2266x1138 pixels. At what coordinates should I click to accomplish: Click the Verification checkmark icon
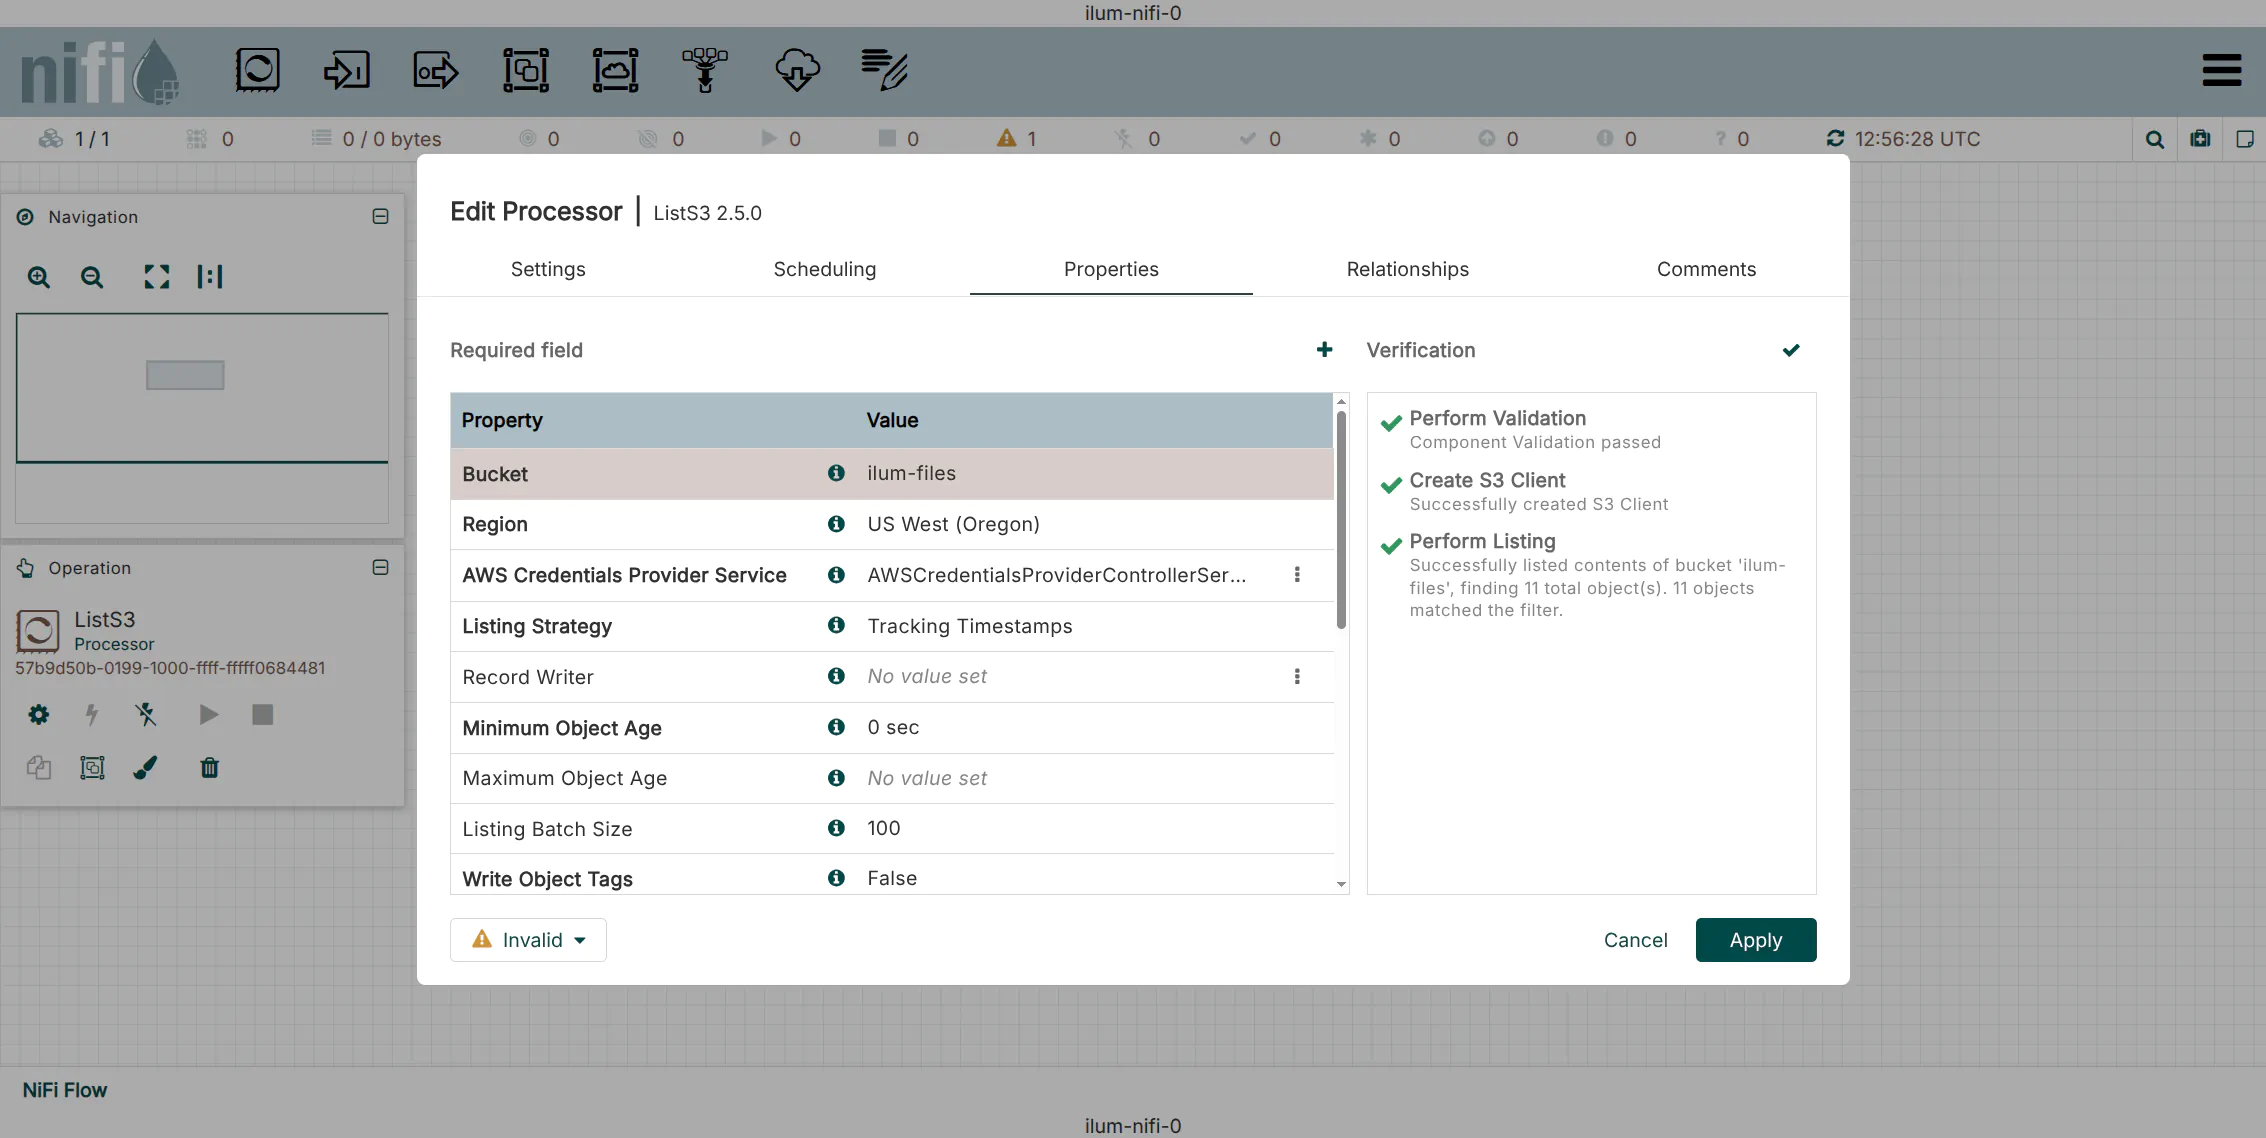[x=1790, y=350]
